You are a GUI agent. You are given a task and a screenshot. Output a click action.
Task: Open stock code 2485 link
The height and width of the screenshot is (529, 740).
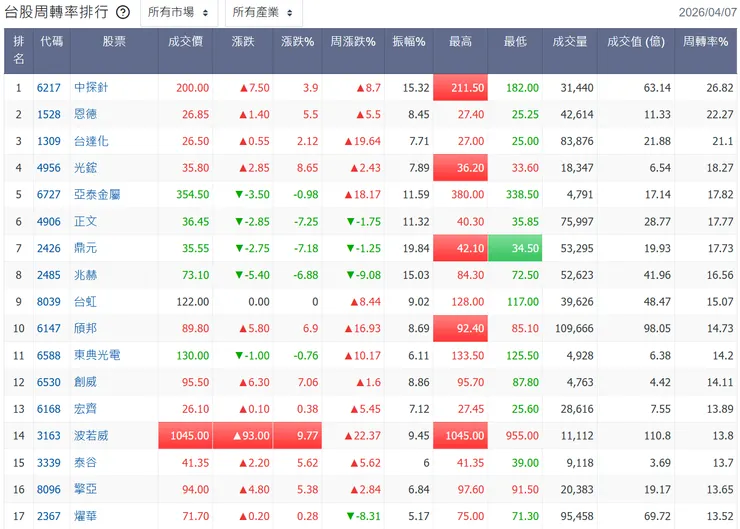pyautogui.click(x=49, y=275)
